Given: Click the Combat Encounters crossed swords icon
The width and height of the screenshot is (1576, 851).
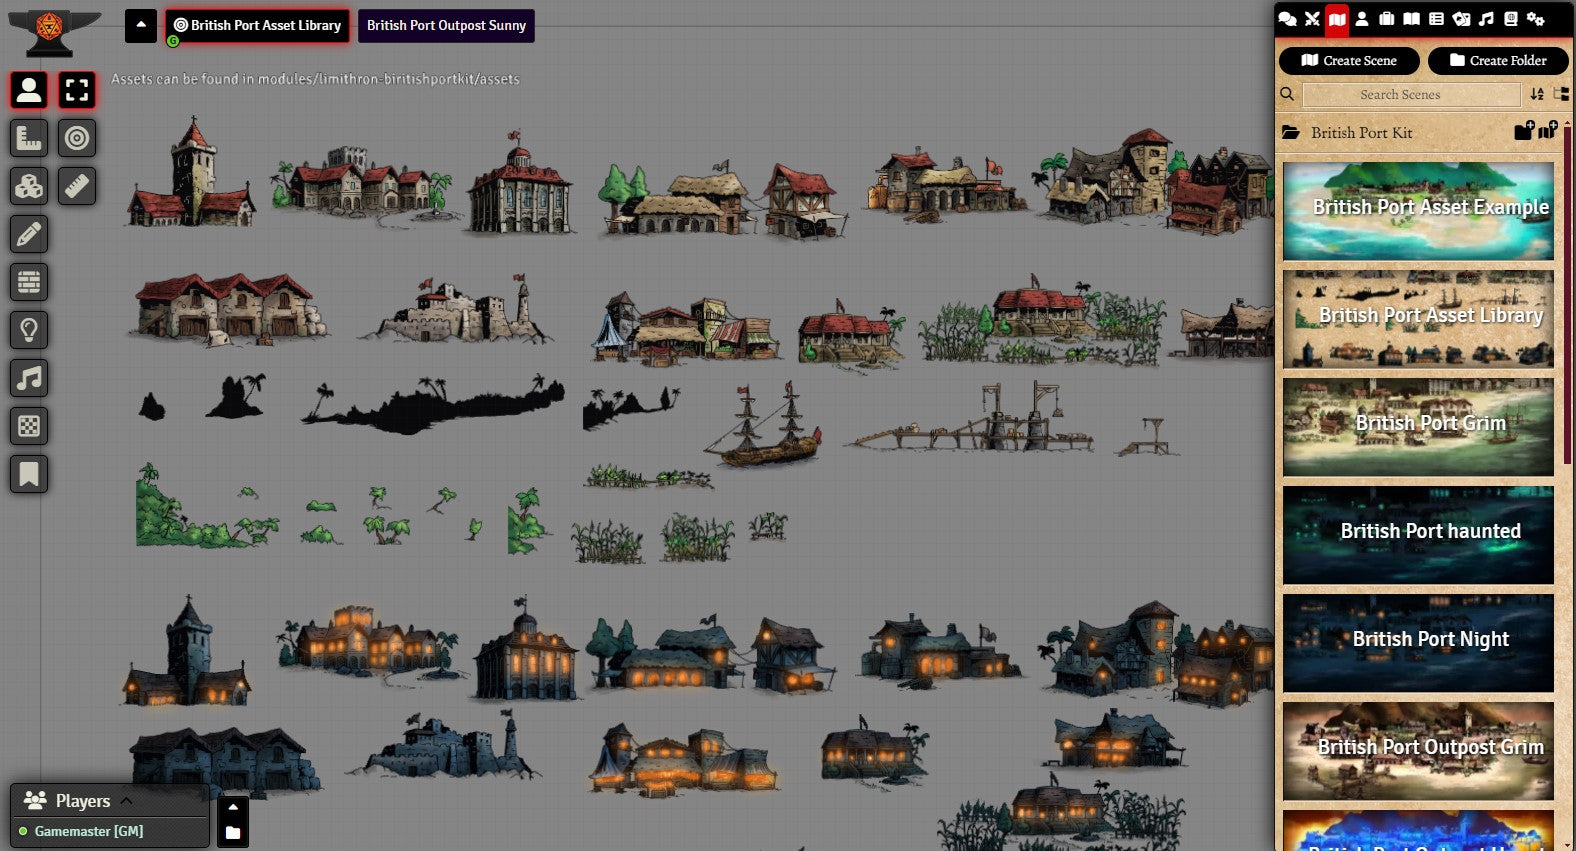Looking at the screenshot, I should pos(1312,19).
